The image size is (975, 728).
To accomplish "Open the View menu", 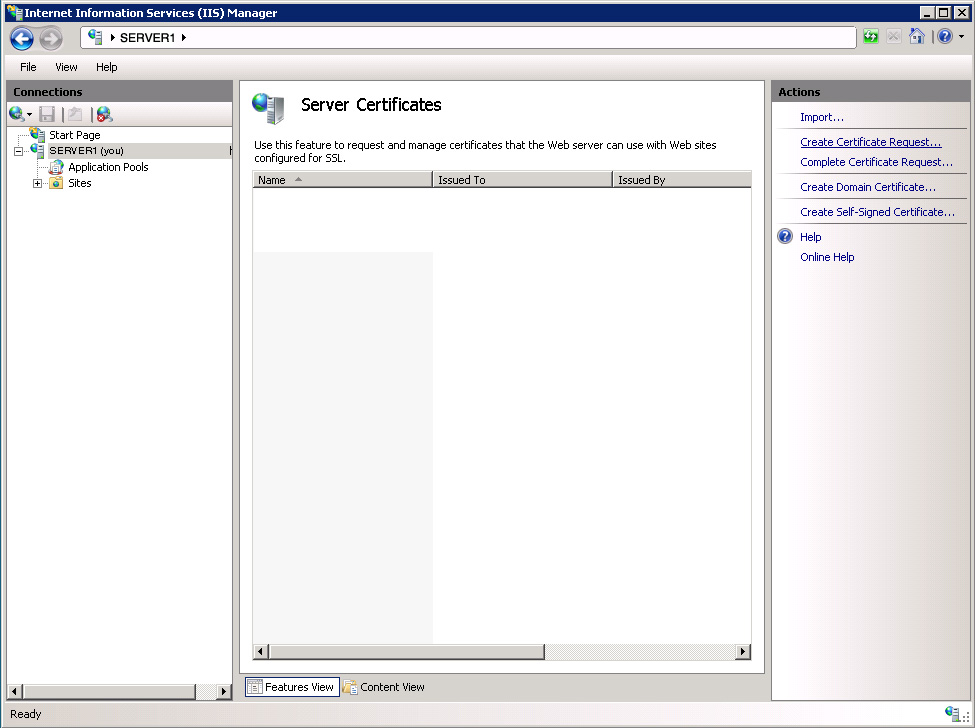I will (66, 67).
